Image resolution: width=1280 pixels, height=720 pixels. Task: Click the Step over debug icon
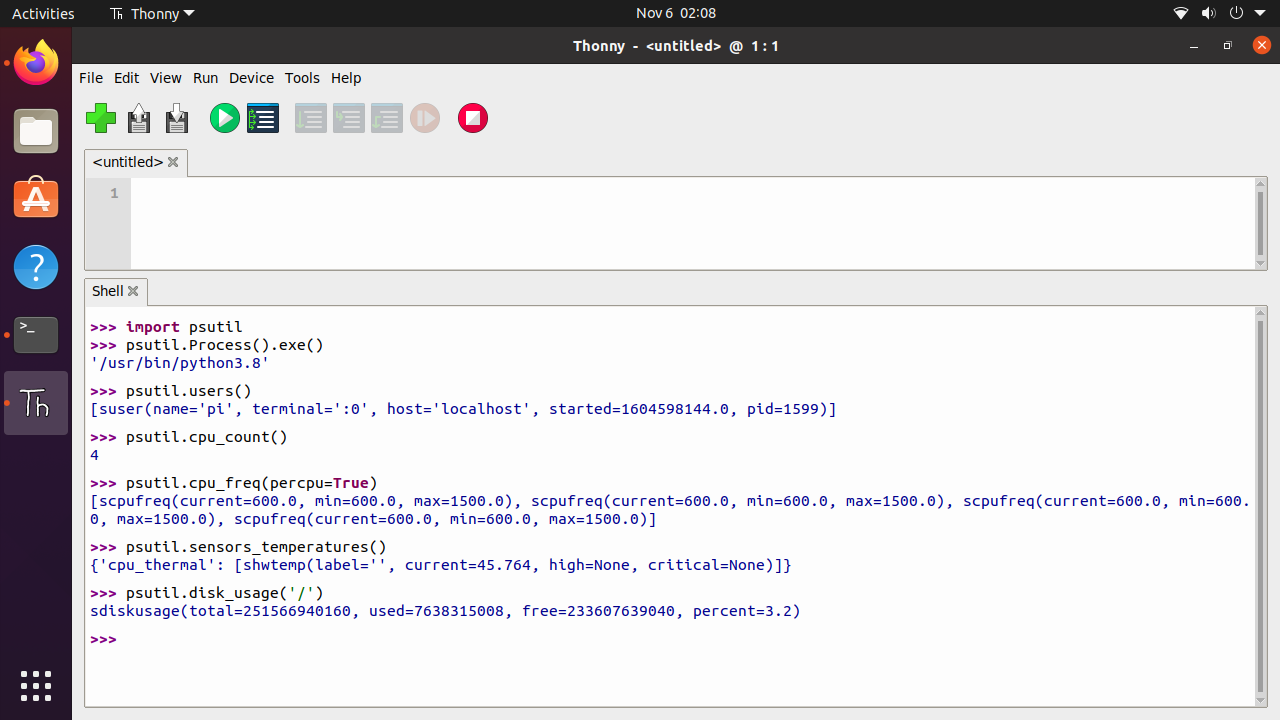pos(311,118)
